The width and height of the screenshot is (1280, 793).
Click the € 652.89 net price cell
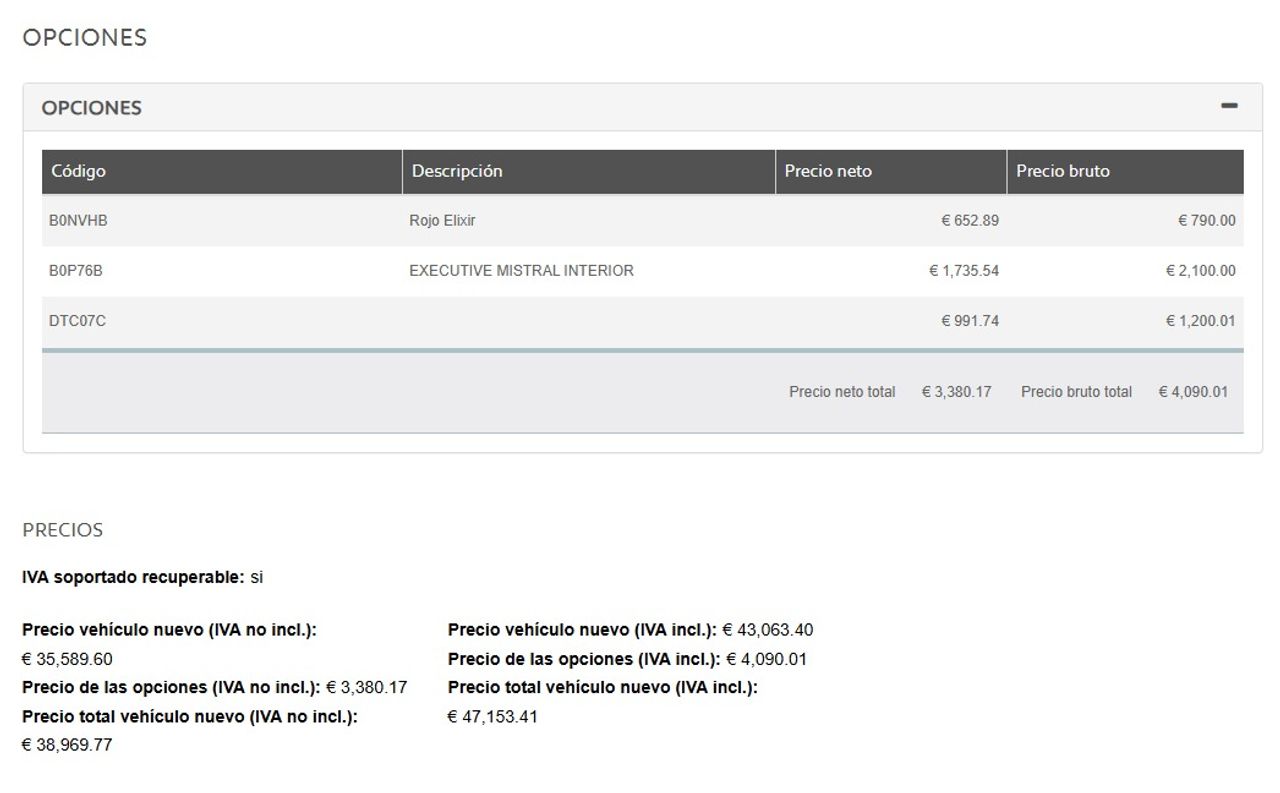[x=969, y=220]
